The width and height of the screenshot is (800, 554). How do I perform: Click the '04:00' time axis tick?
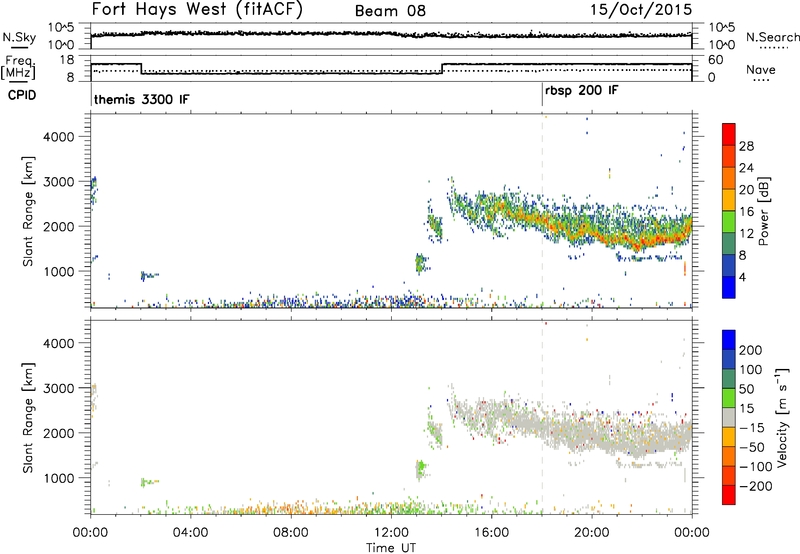coord(190,533)
